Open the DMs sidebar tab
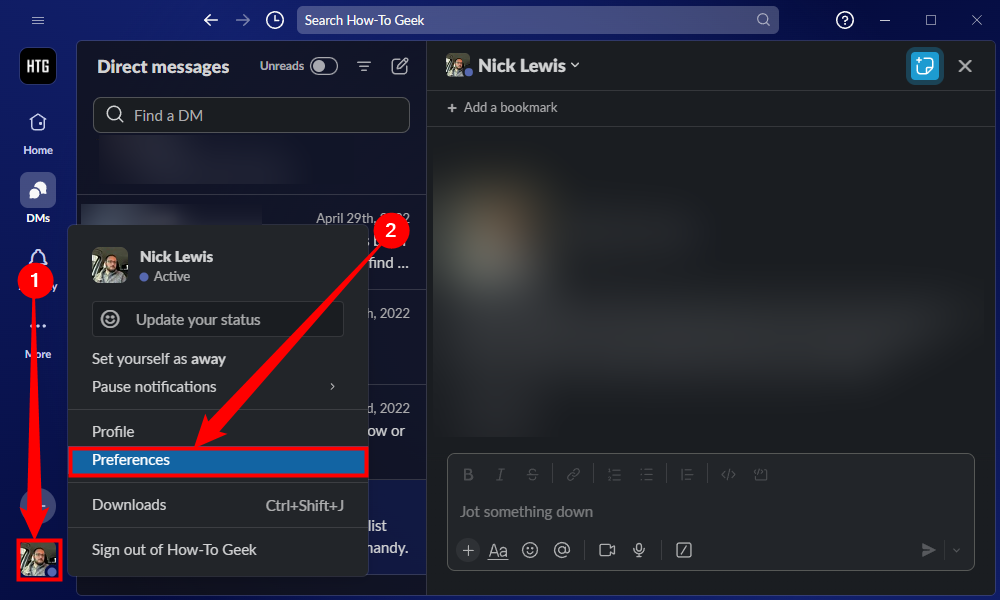This screenshot has height=600, width=1000. (x=38, y=198)
